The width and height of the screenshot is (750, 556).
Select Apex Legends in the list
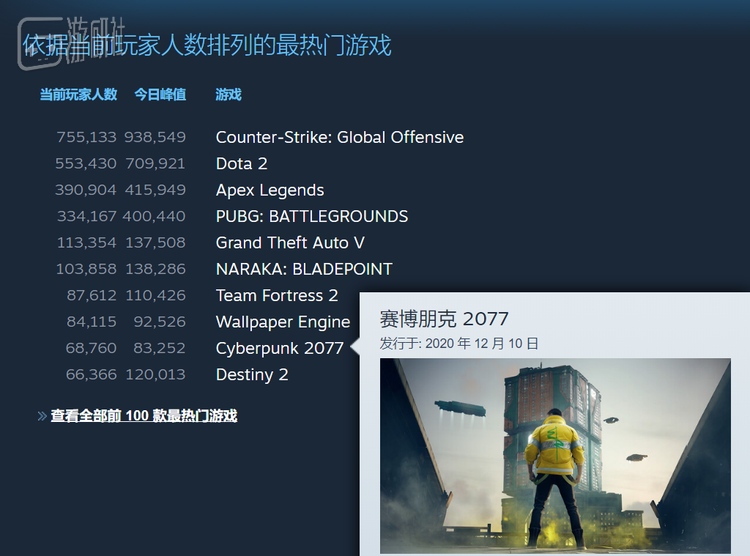[270, 190]
